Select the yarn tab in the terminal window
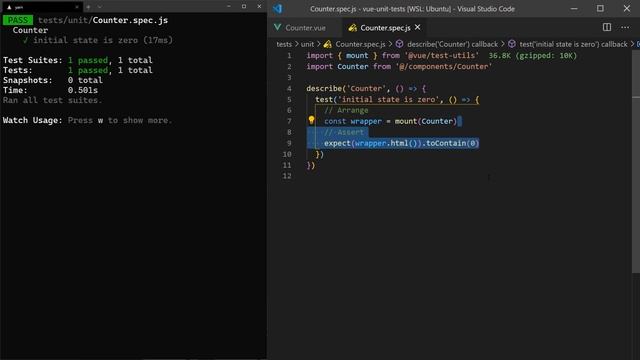Image resolution: width=640 pixels, height=360 pixels. pos(41,7)
